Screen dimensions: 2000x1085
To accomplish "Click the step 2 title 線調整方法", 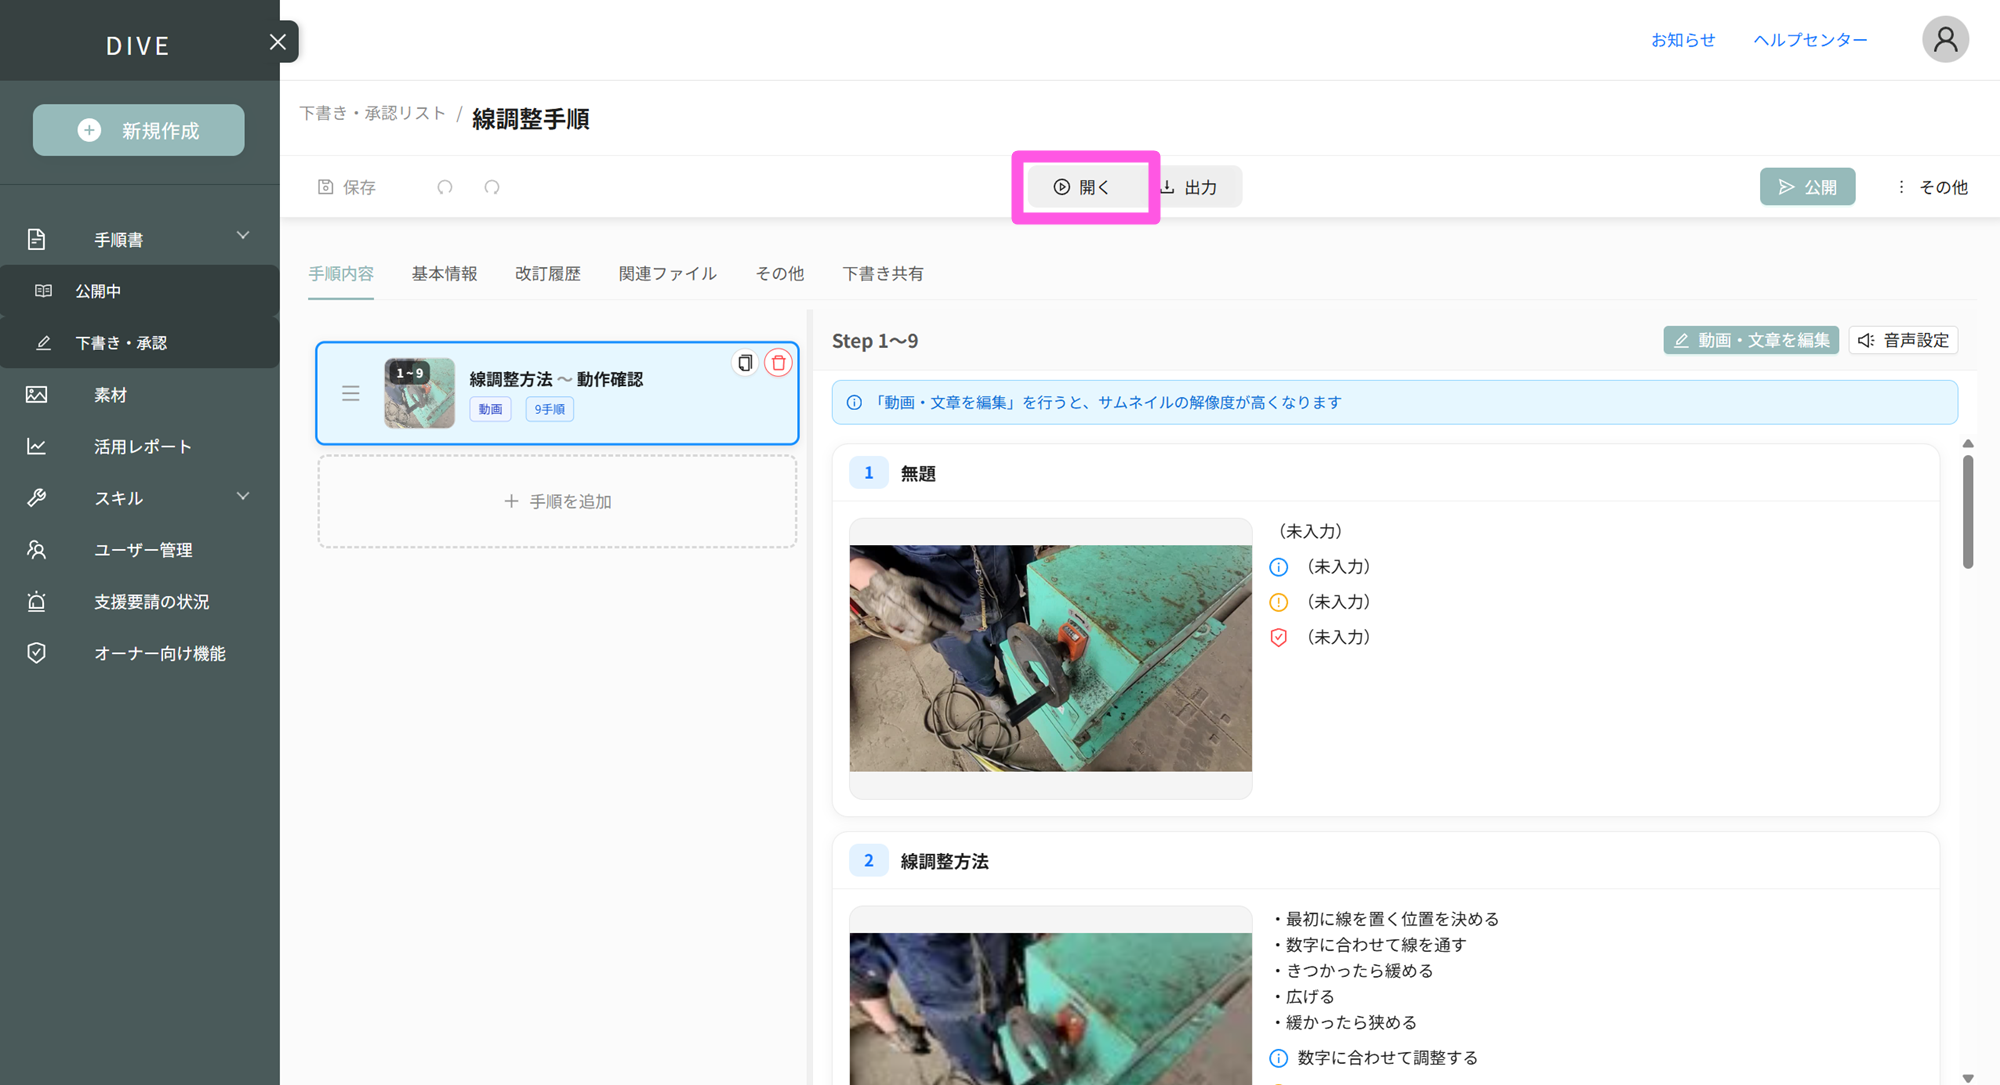I will pyautogui.click(x=944, y=861).
